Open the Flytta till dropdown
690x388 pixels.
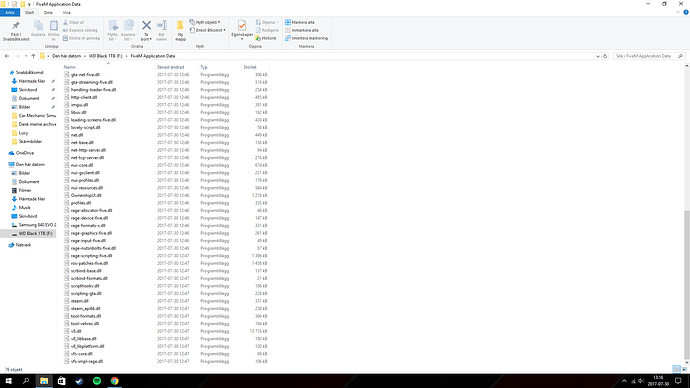click(x=113, y=30)
